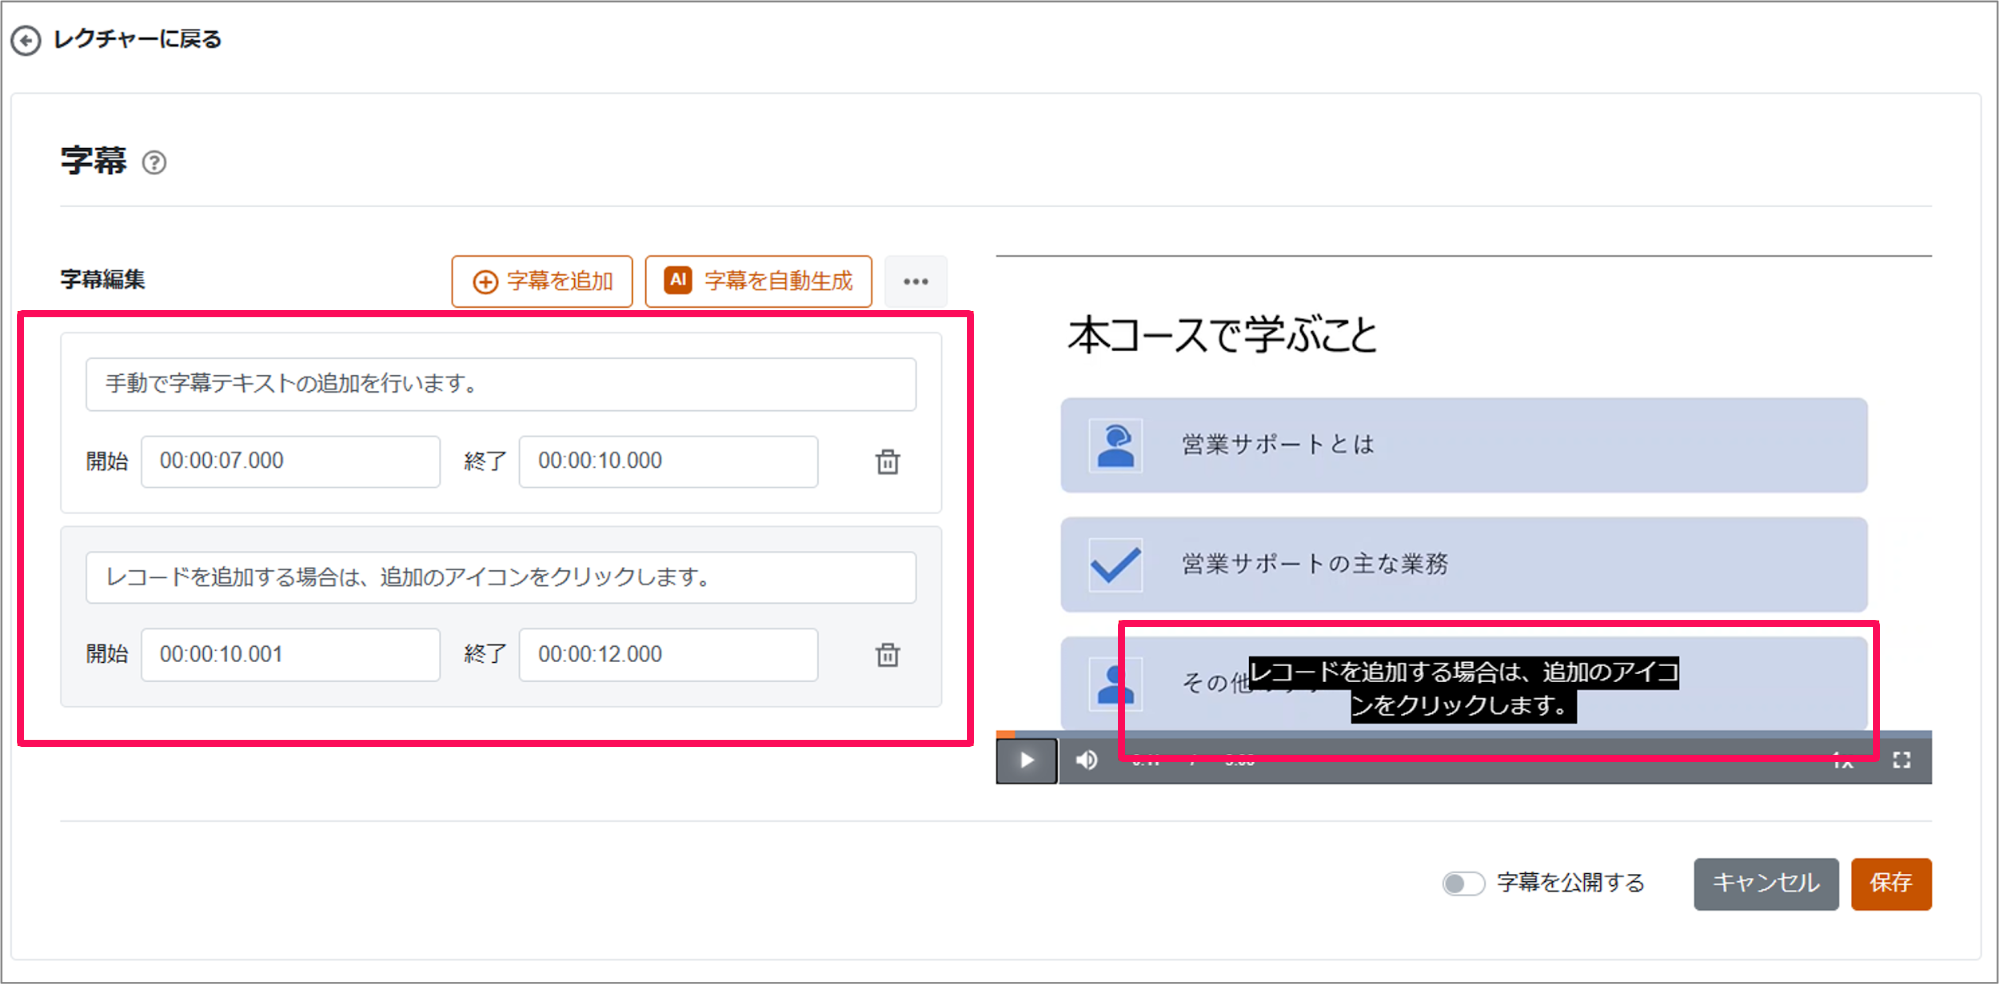Click the 字幕を追加 button
Viewport: 1999px width, 985px height.
click(x=542, y=281)
